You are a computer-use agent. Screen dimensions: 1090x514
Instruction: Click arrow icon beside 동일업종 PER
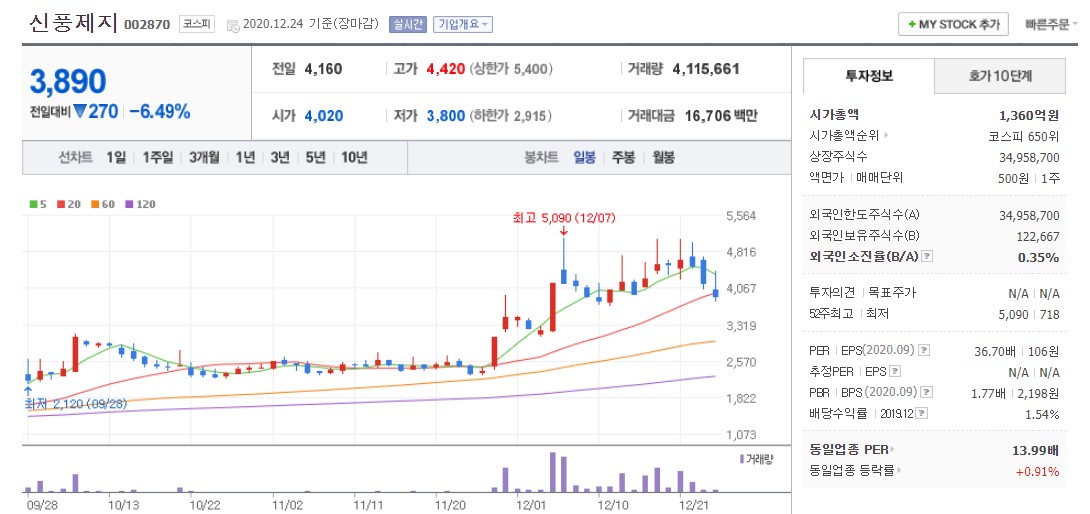tap(894, 449)
